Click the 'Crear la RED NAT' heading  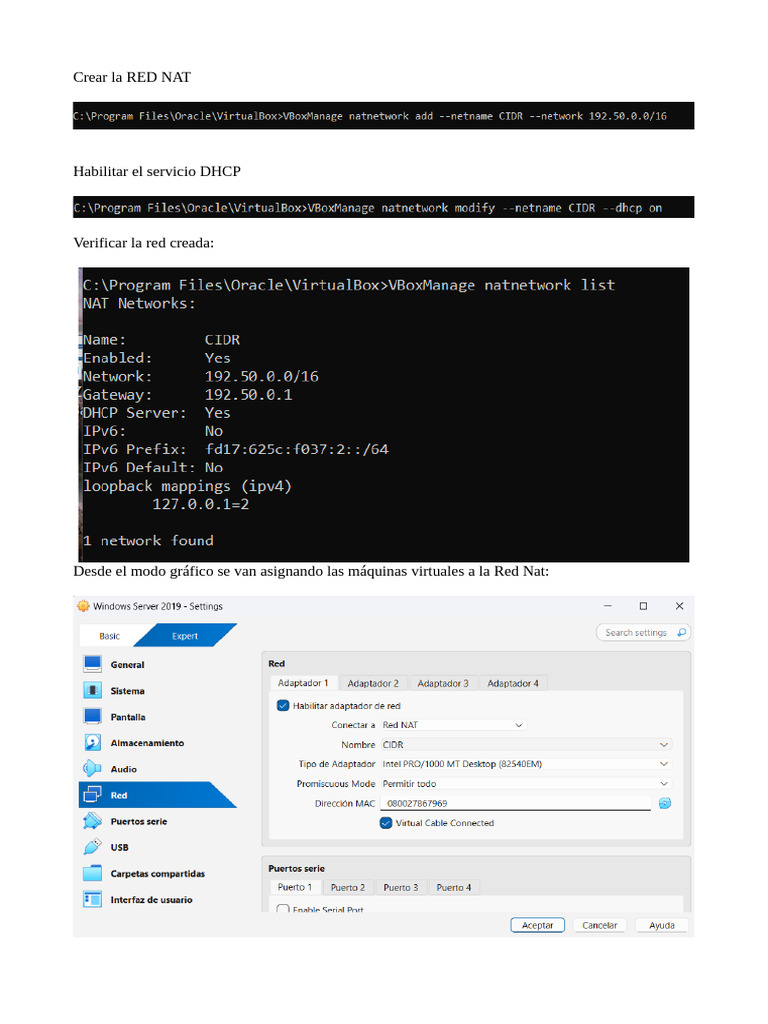tap(132, 77)
